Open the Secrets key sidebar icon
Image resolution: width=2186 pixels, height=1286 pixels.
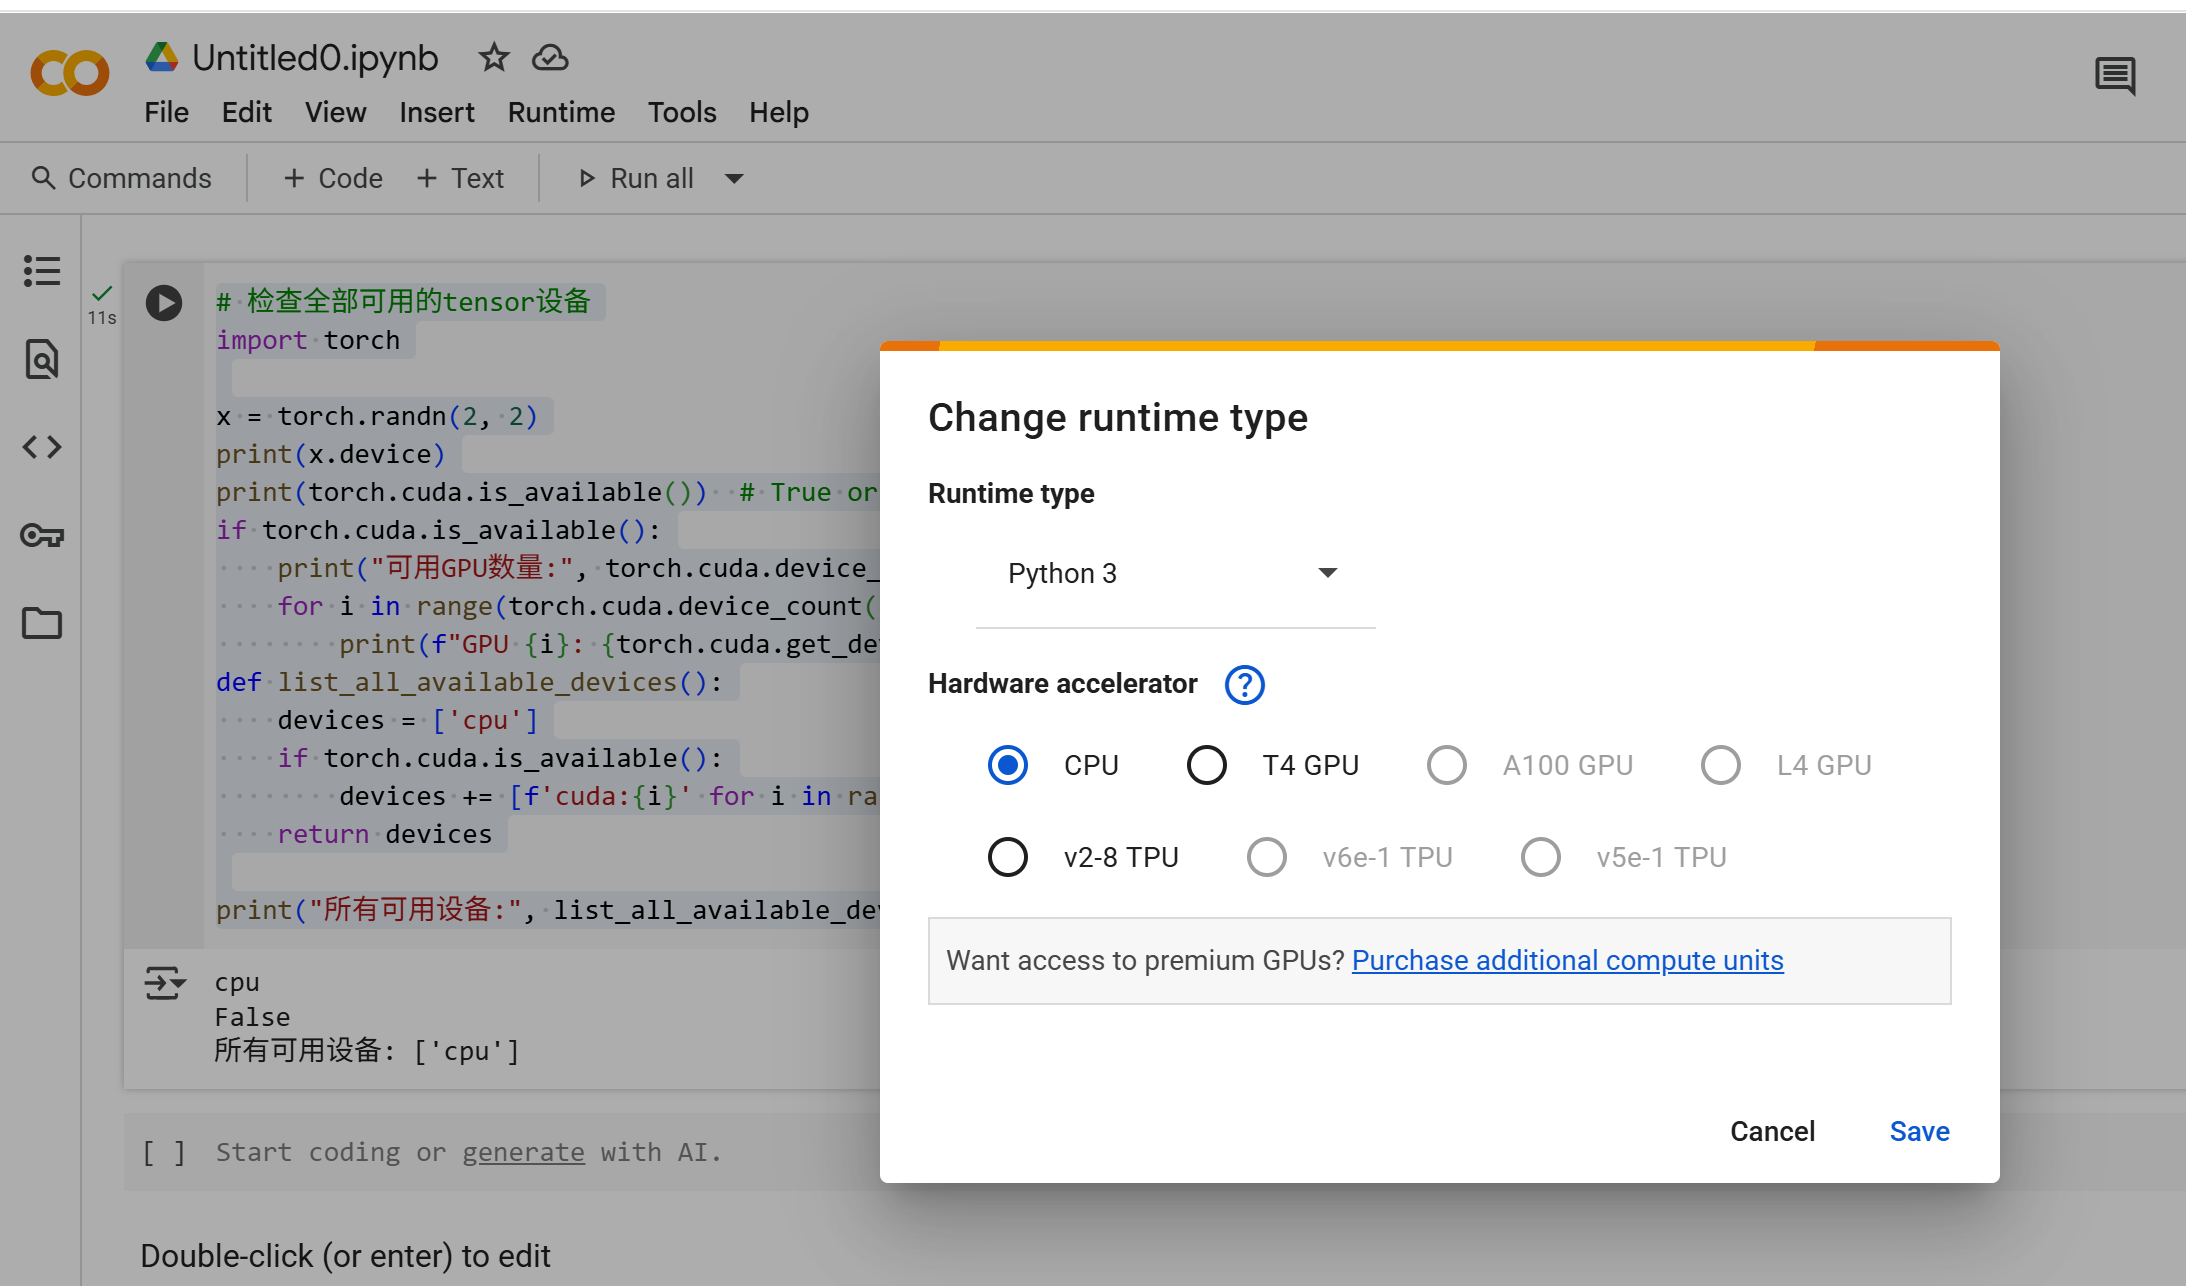coord(42,535)
